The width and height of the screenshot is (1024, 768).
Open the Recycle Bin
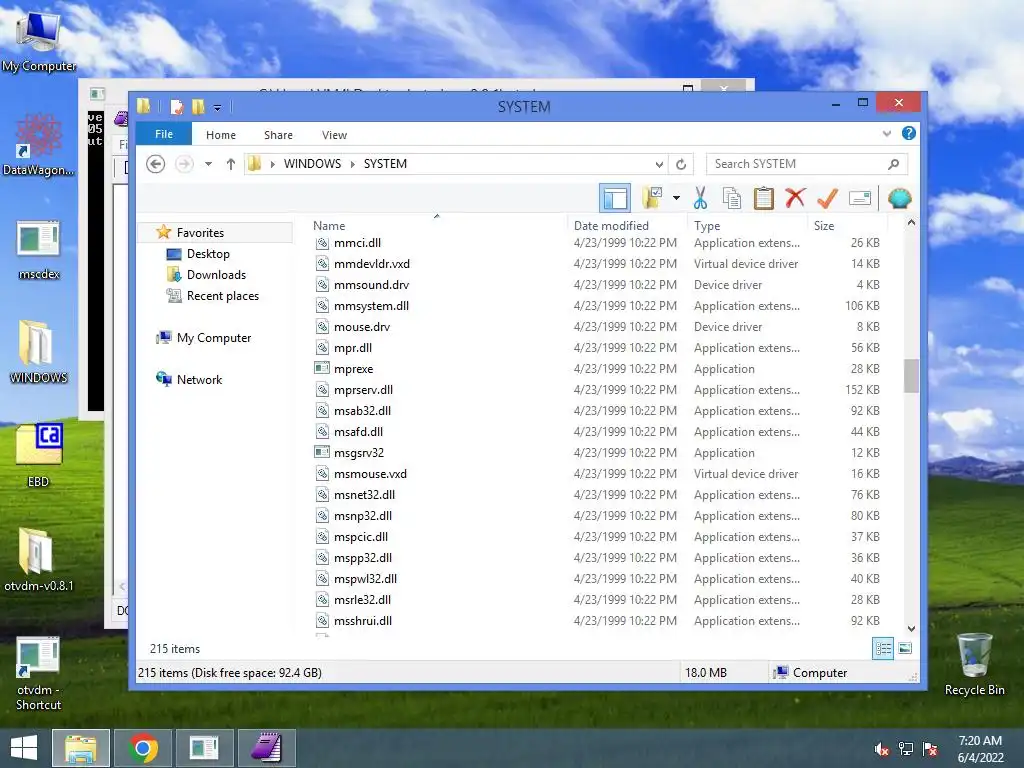(974, 665)
